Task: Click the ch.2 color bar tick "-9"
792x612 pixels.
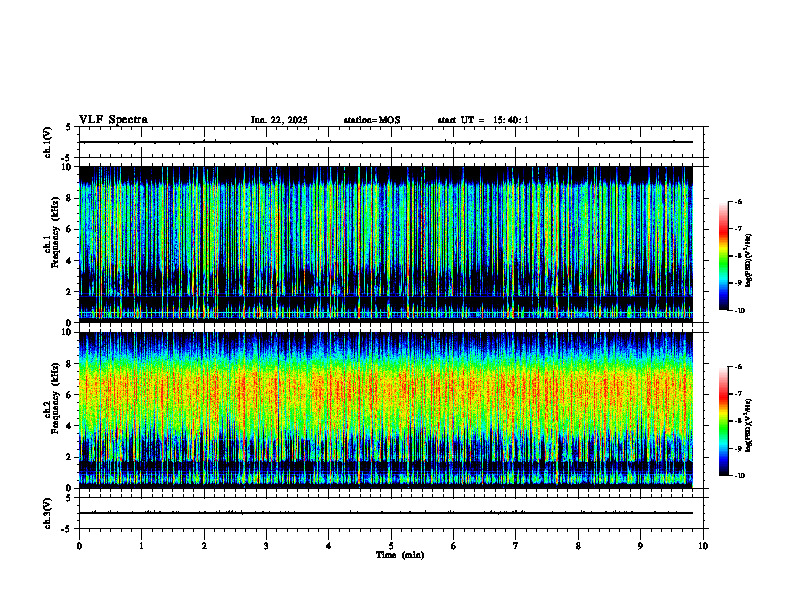Action: click(738, 448)
